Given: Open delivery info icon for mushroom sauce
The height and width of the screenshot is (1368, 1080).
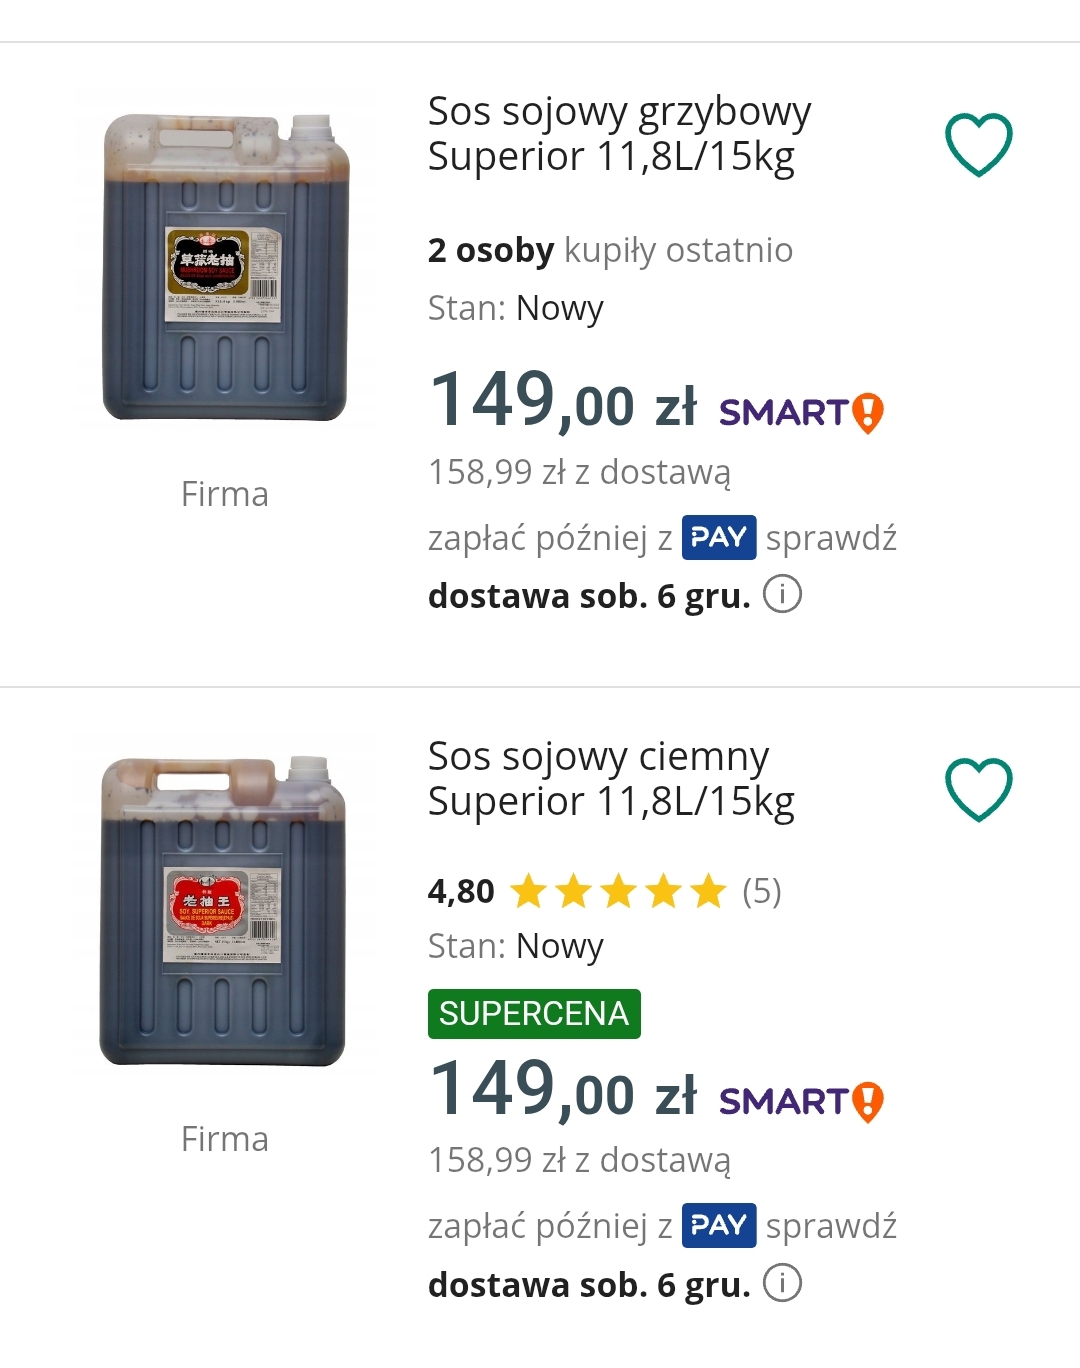Looking at the screenshot, I should 782,594.
